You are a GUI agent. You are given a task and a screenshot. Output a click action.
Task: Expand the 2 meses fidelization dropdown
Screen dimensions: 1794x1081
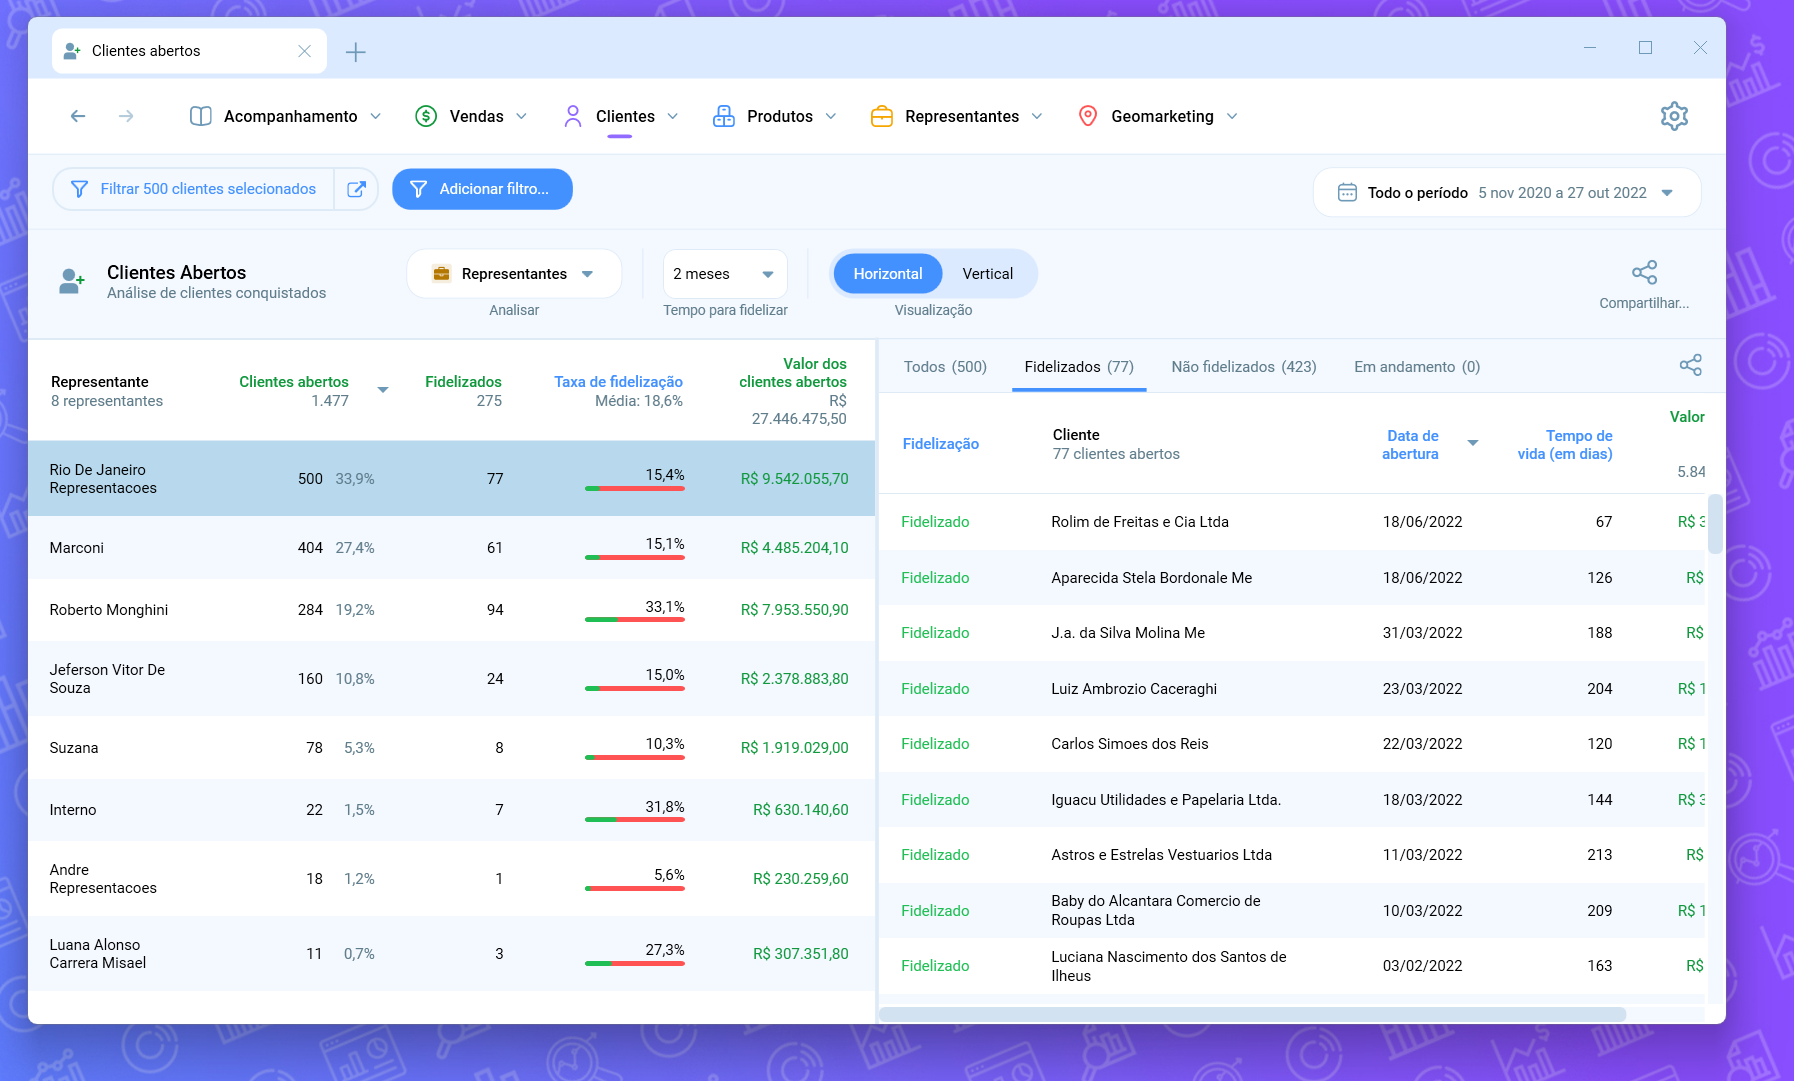pyautogui.click(x=724, y=274)
